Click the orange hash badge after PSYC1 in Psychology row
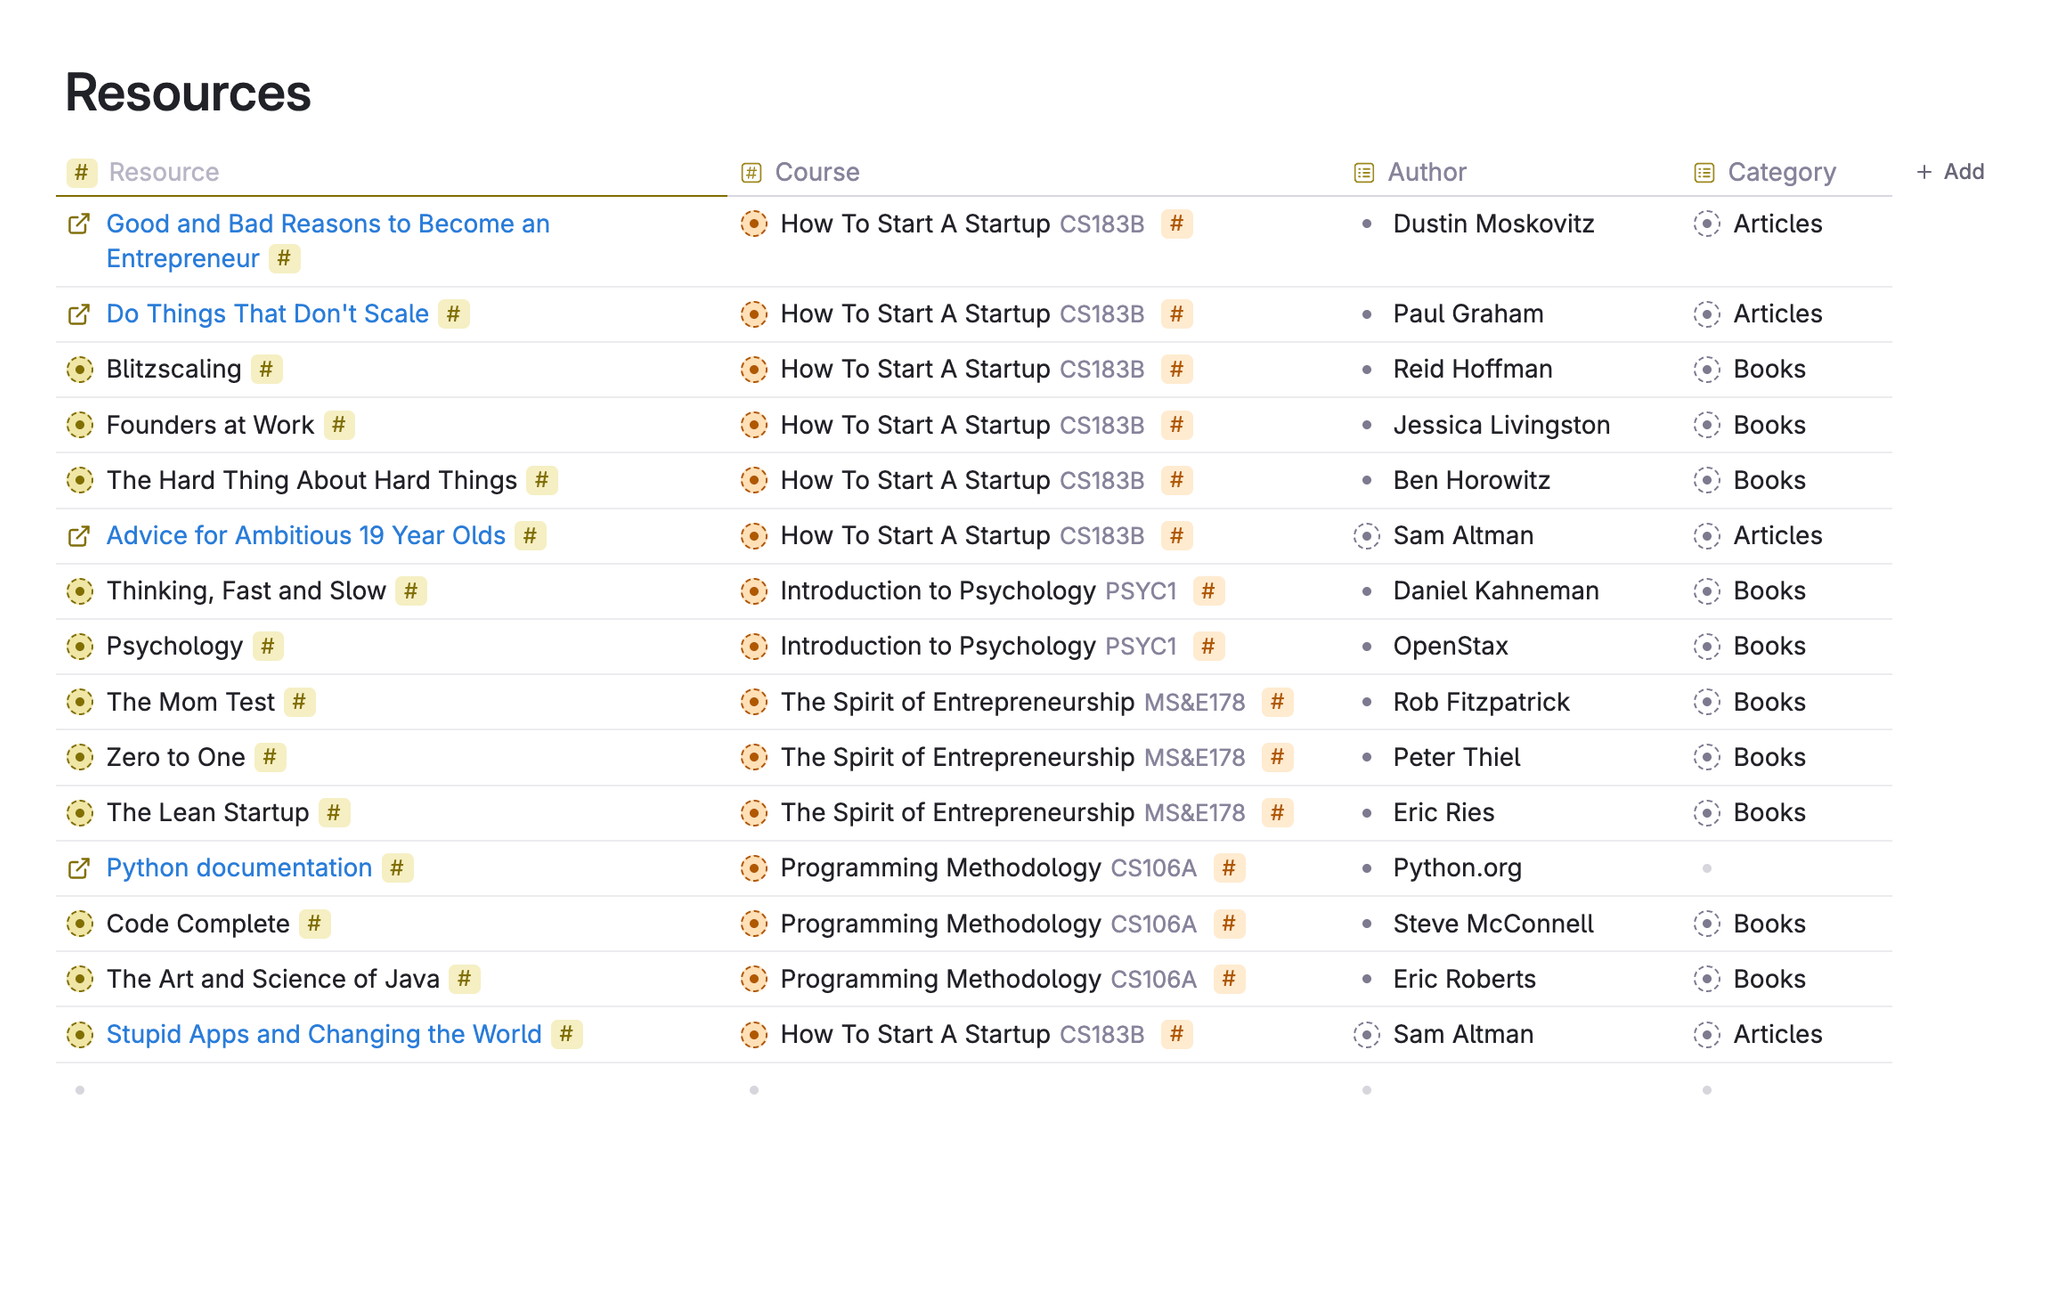 pyautogui.click(x=1208, y=646)
